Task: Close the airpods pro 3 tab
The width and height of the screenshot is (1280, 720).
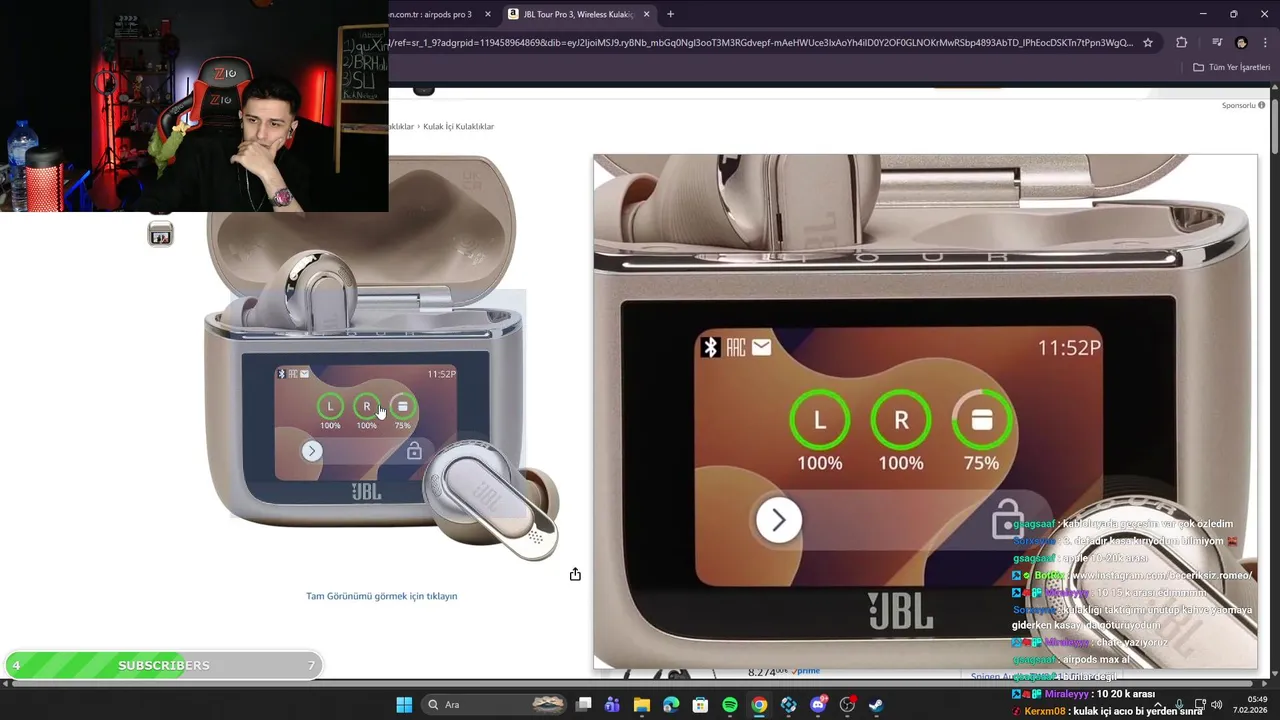Action: pos(488,14)
